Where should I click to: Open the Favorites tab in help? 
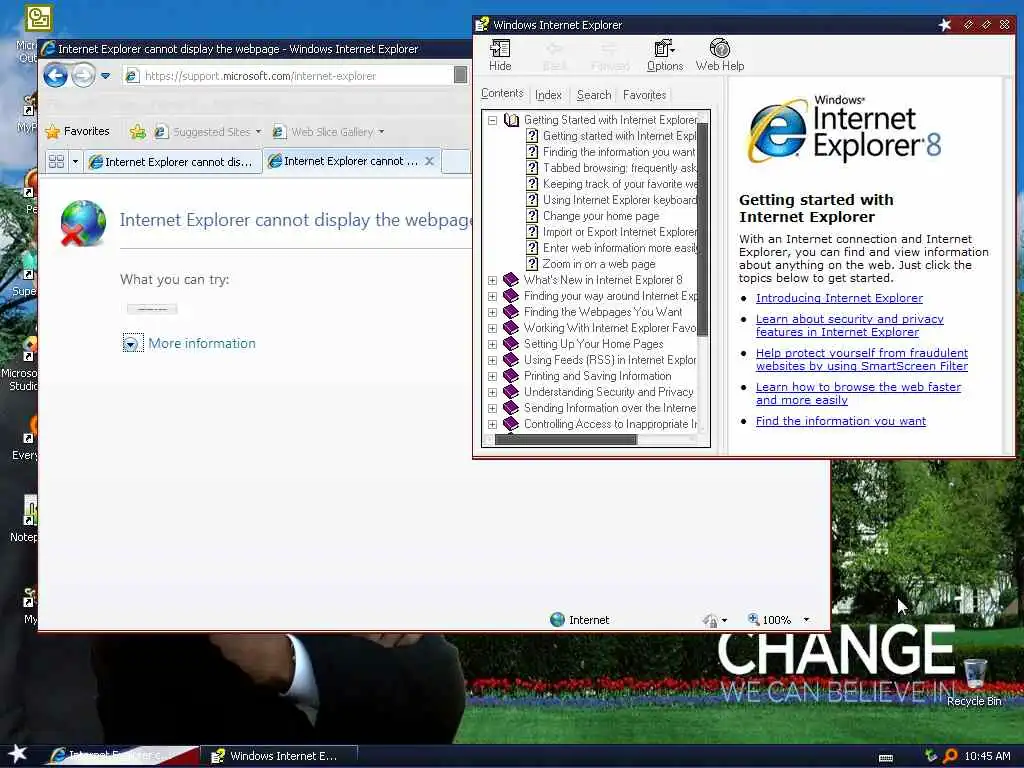point(645,95)
